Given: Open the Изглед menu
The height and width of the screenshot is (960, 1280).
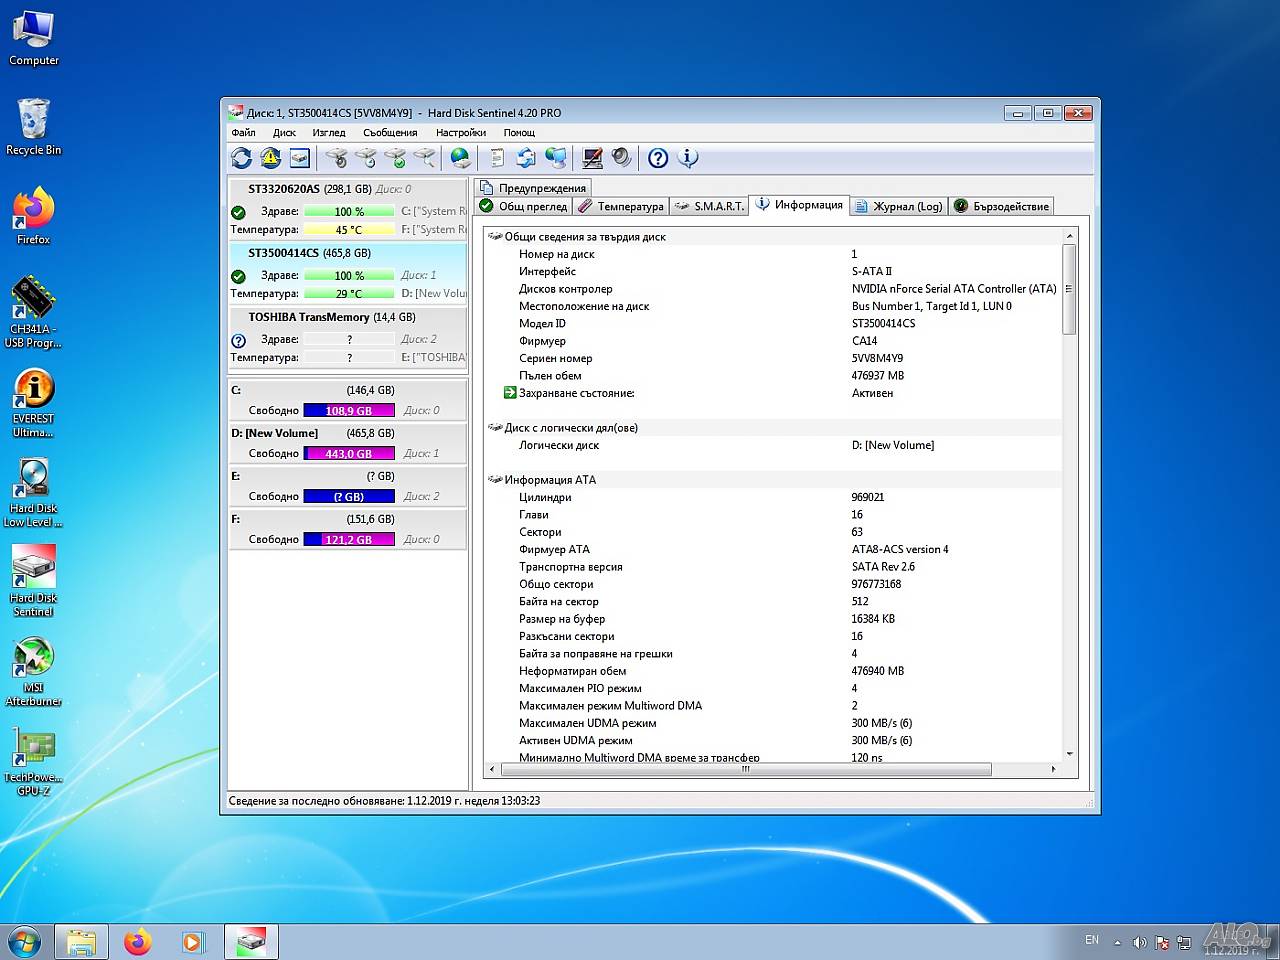Looking at the screenshot, I should pyautogui.click(x=329, y=132).
